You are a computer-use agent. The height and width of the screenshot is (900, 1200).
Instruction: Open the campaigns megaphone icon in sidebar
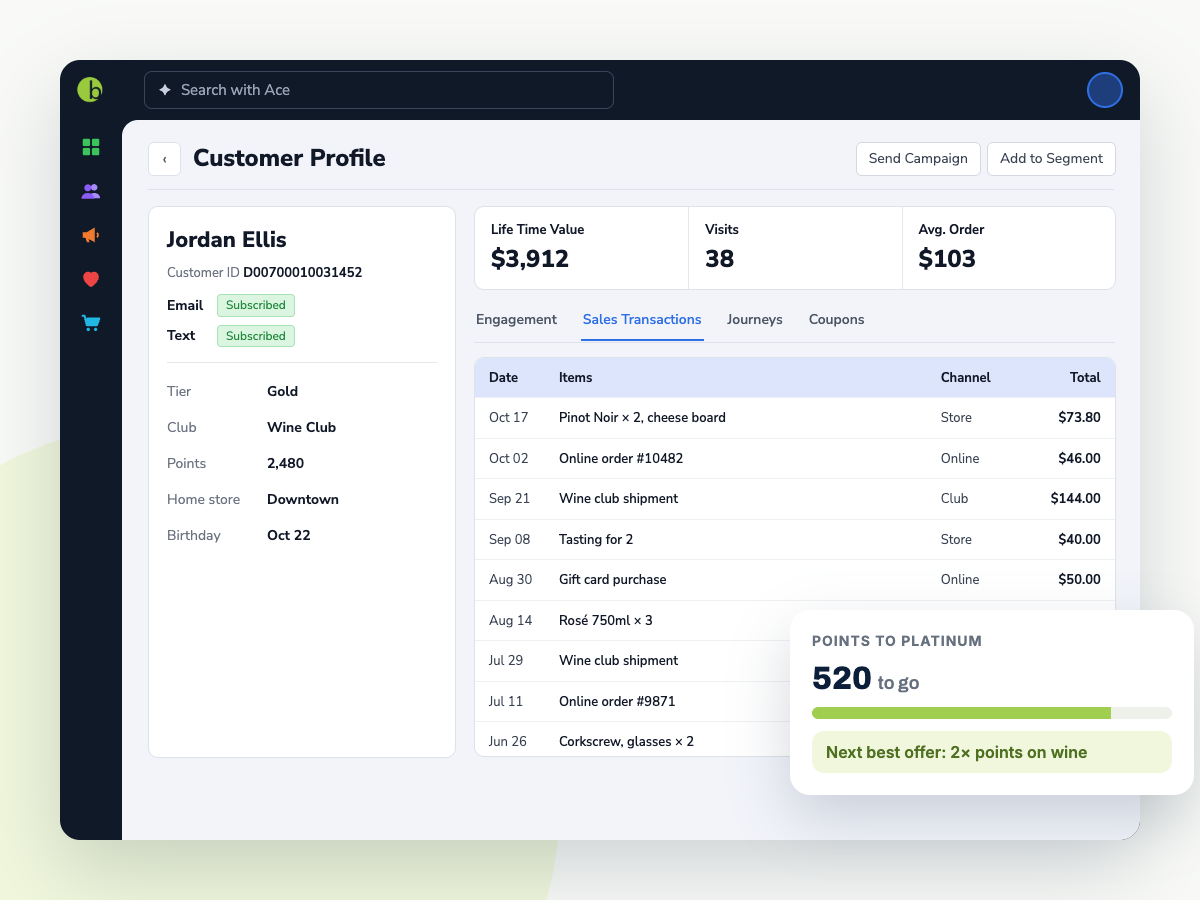point(91,235)
